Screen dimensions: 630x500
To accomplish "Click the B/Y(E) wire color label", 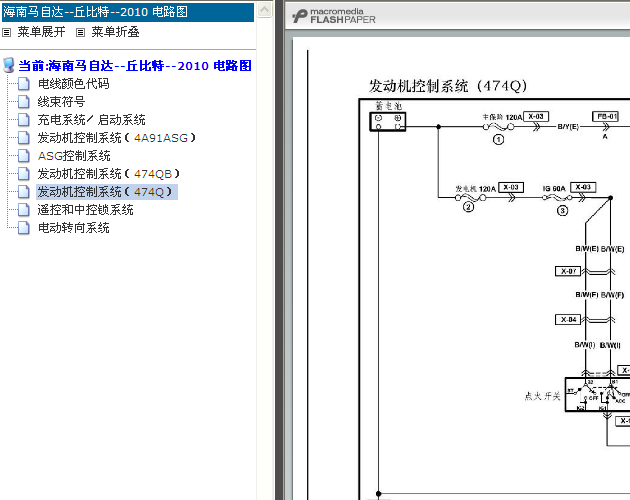I will point(568,127).
